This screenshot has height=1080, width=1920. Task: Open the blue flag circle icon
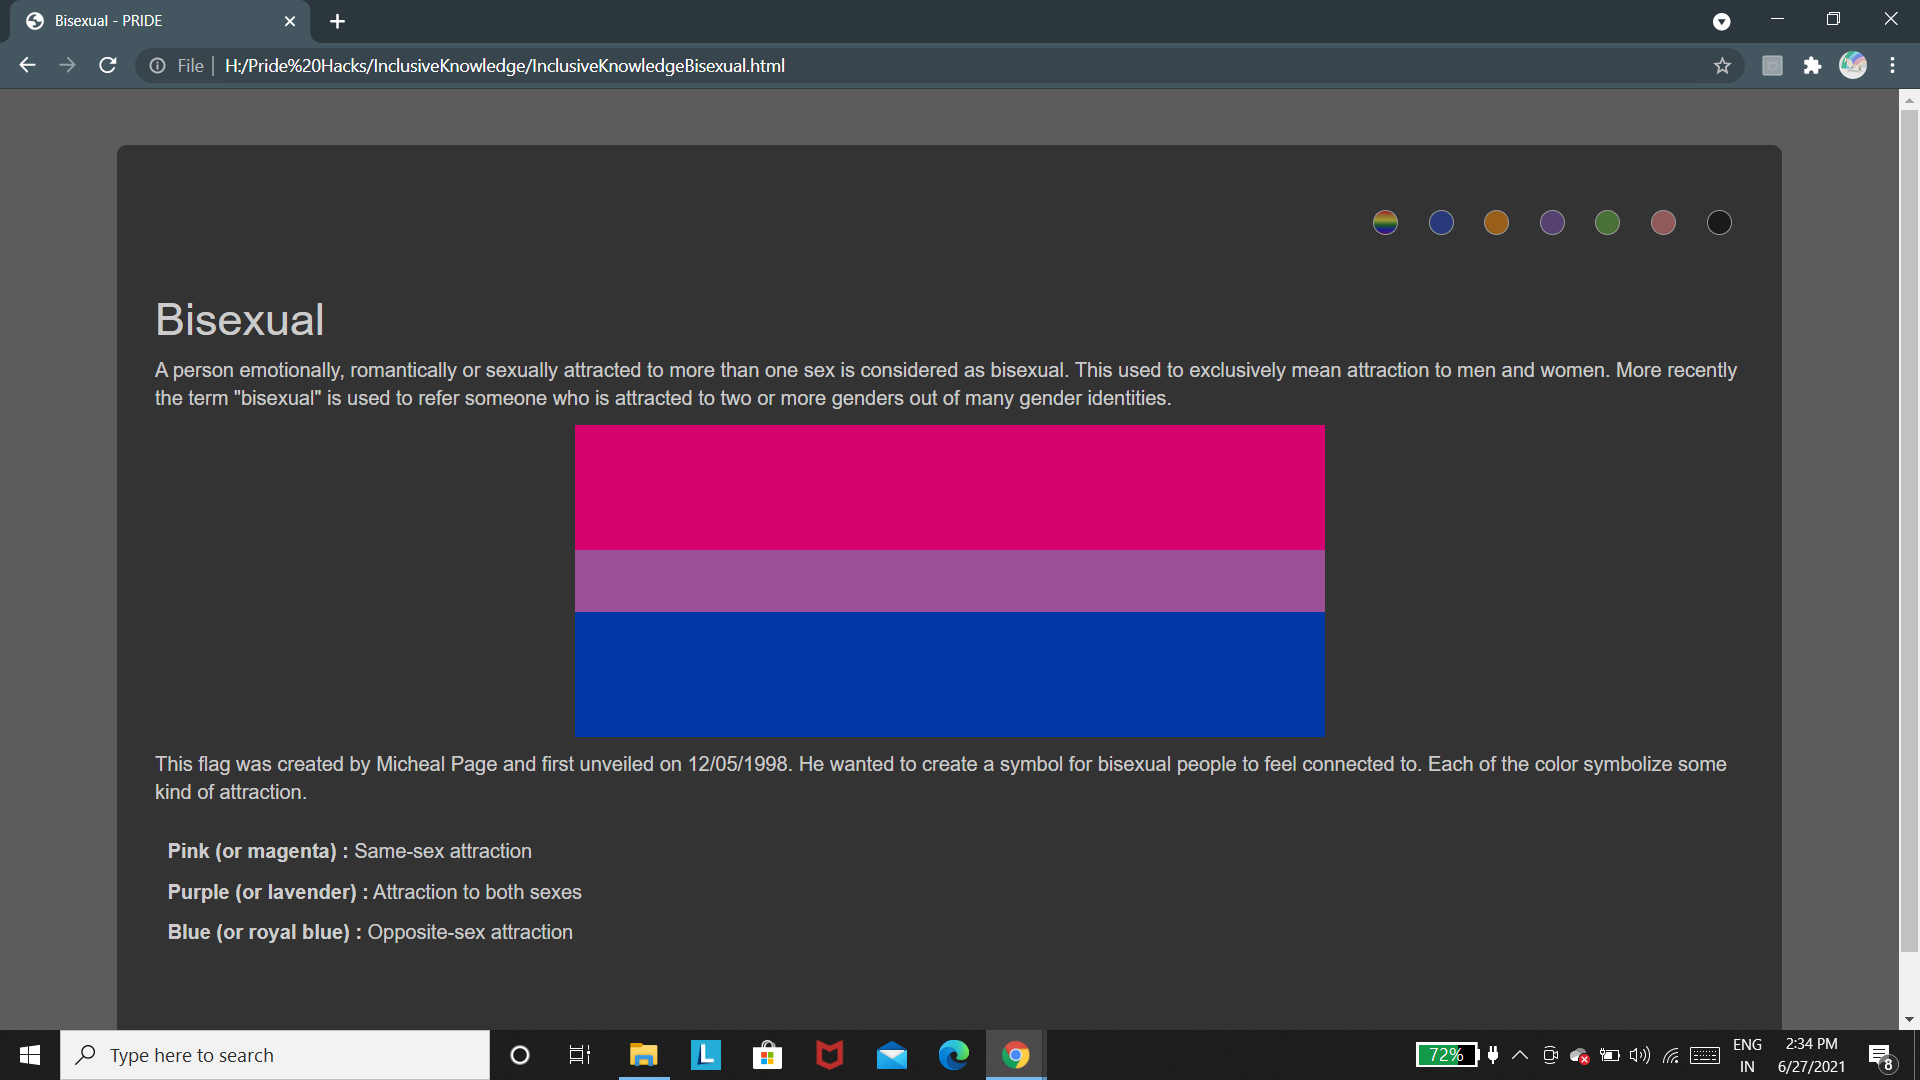click(1441, 222)
